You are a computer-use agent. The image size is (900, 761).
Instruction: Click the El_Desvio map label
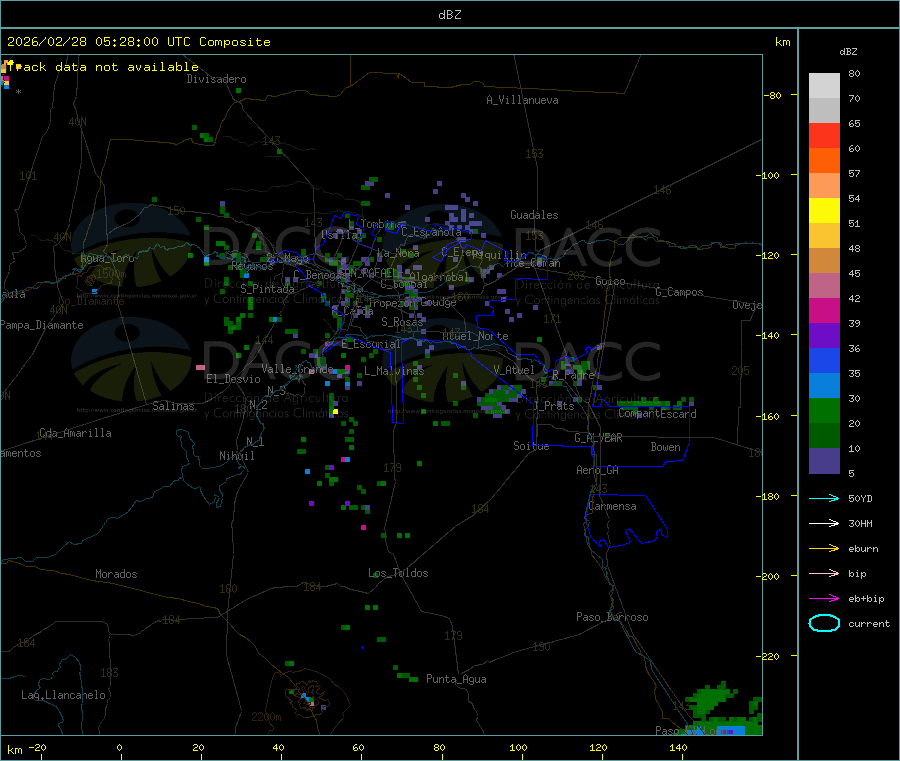pyautogui.click(x=234, y=379)
